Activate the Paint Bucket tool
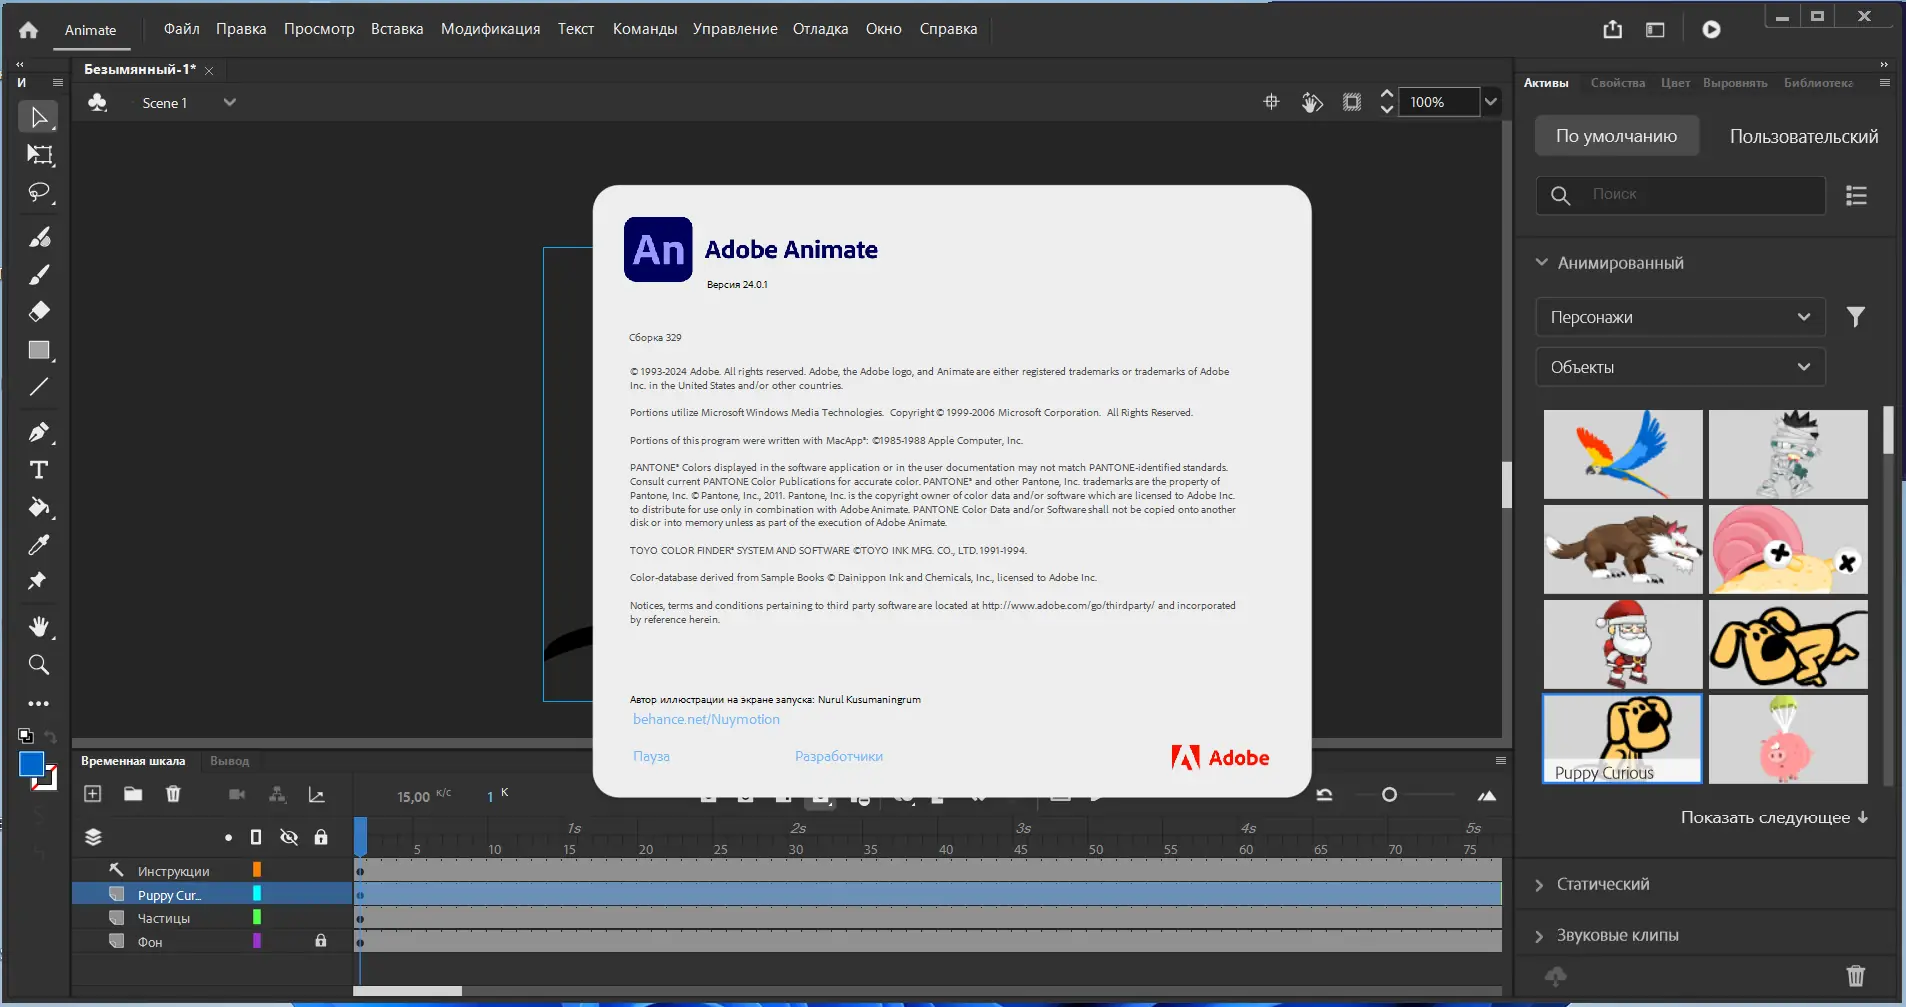Viewport: 1906px width, 1007px height. 39,507
